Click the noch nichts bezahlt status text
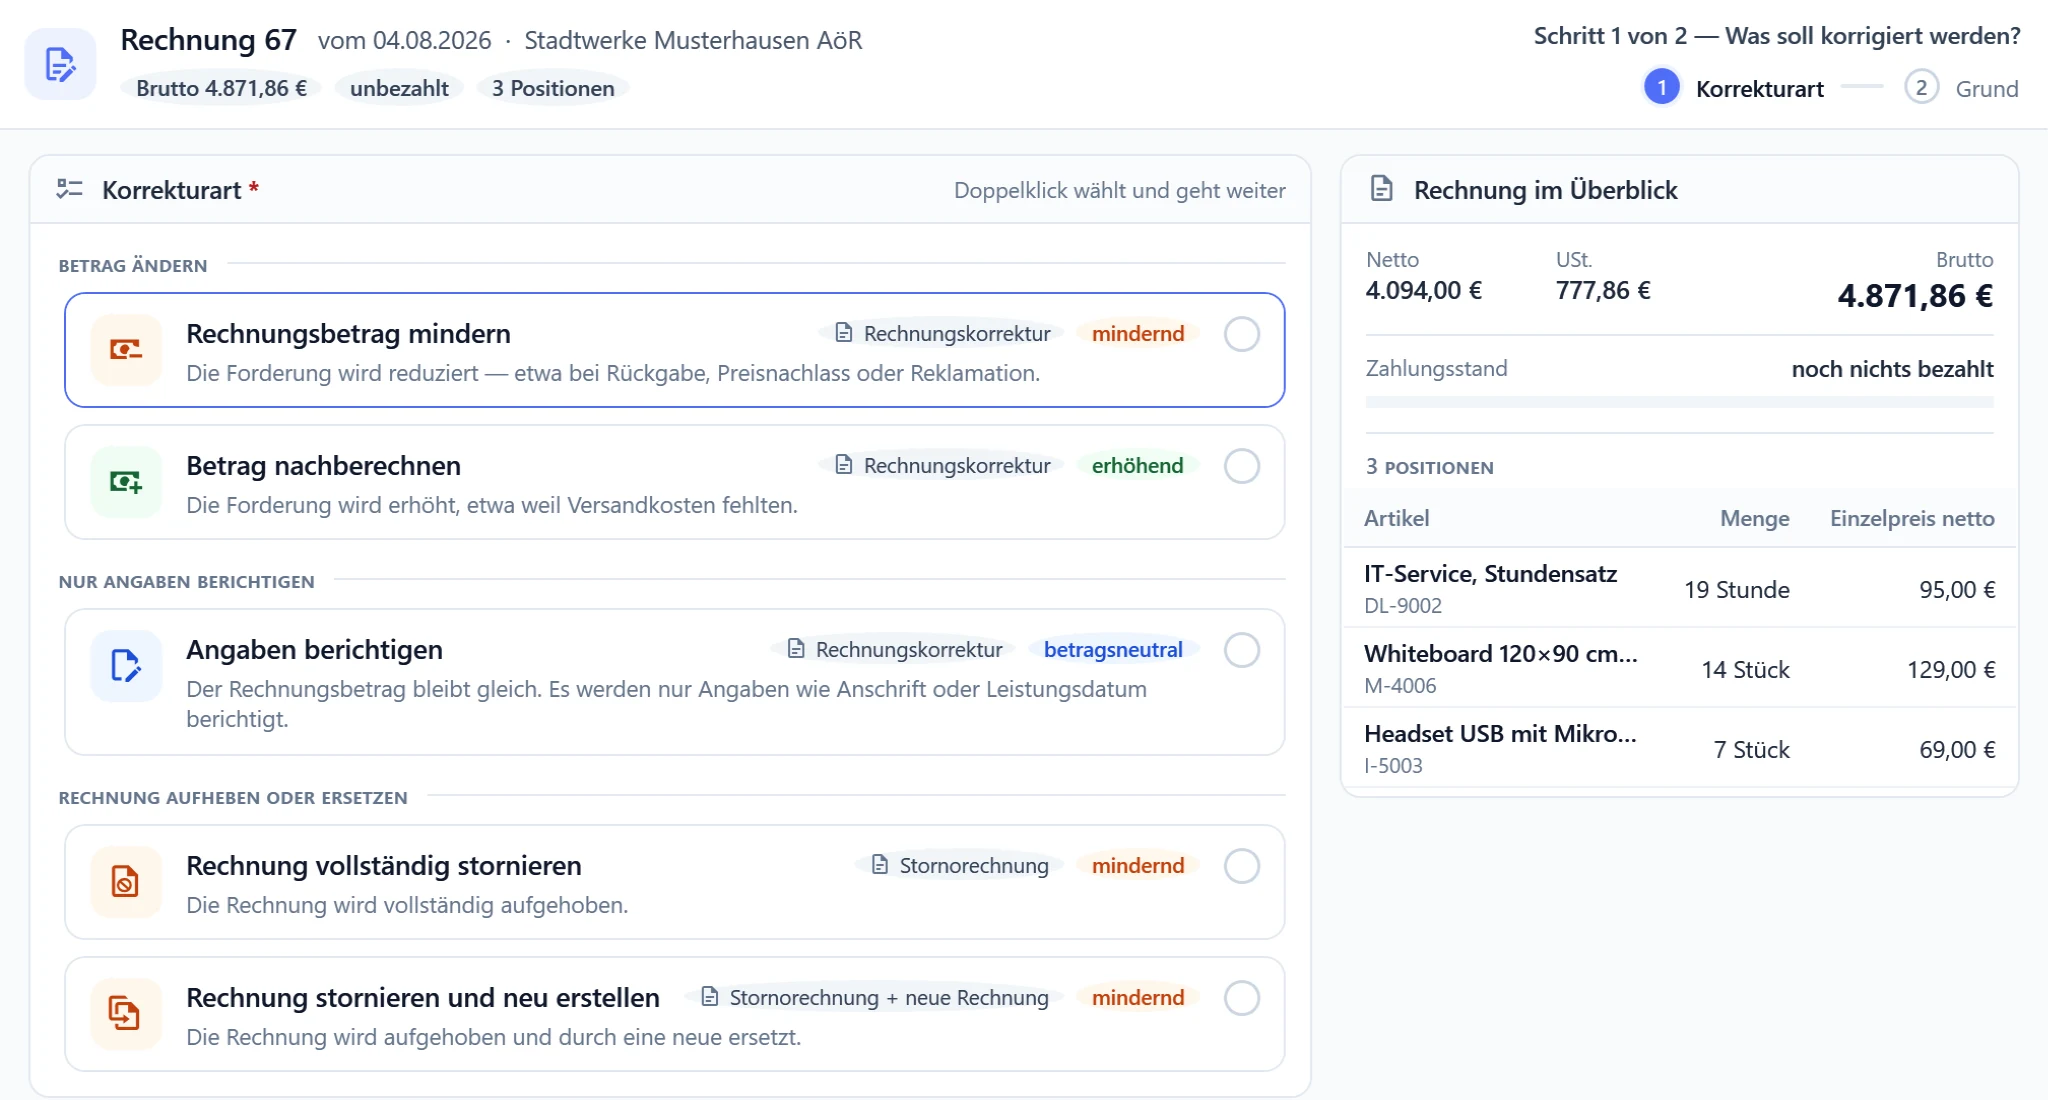The height and width of the screenshot is (1100, 2048). (1892, 369)
